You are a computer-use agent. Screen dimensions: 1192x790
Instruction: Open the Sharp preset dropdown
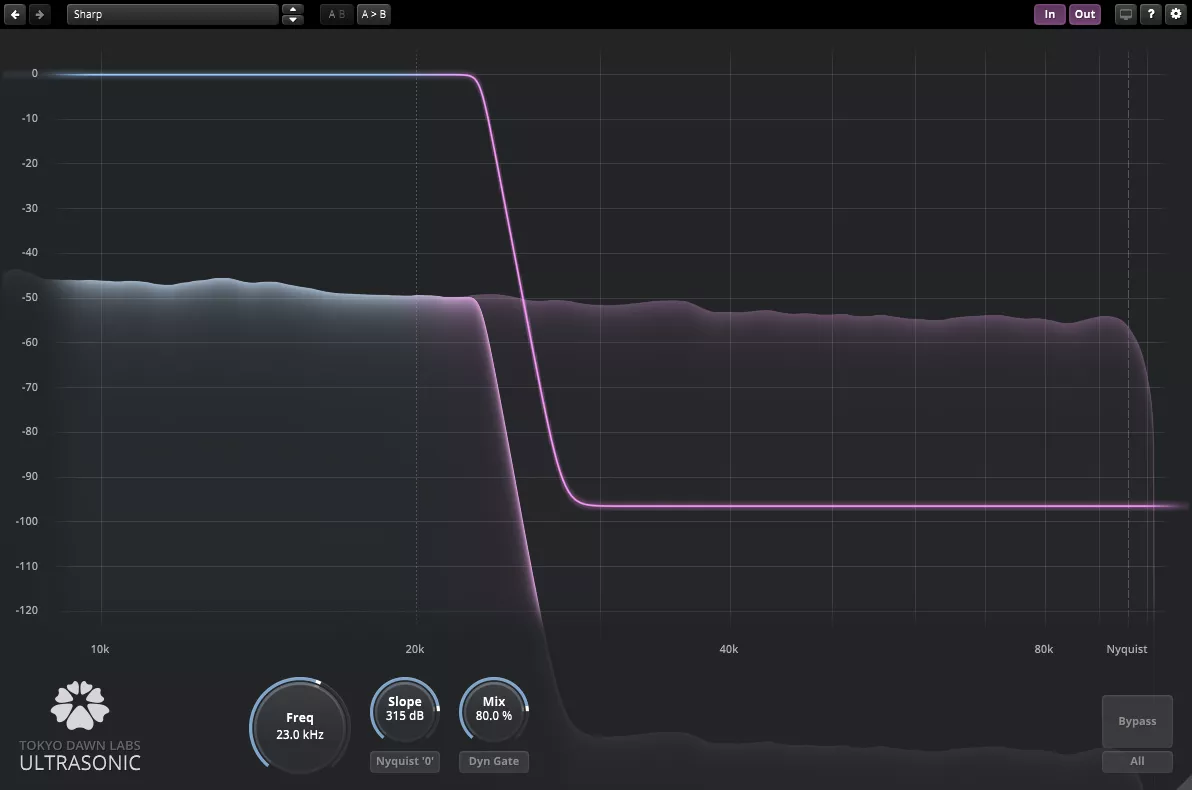(172, 14)
